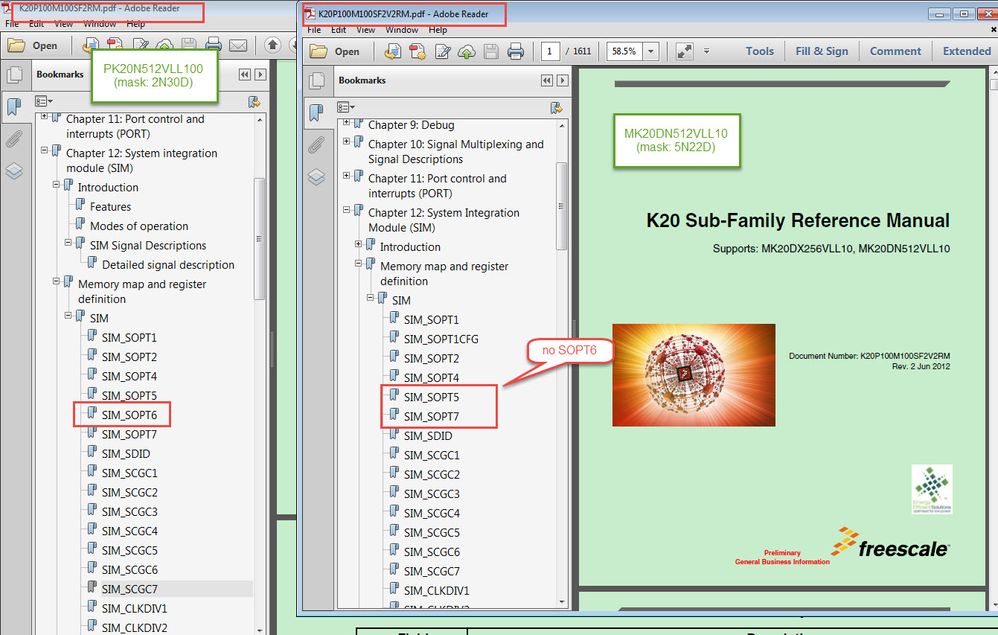Click the 58.5% zoom value field
Screen dimensions: 998x635
pos(624,52)
